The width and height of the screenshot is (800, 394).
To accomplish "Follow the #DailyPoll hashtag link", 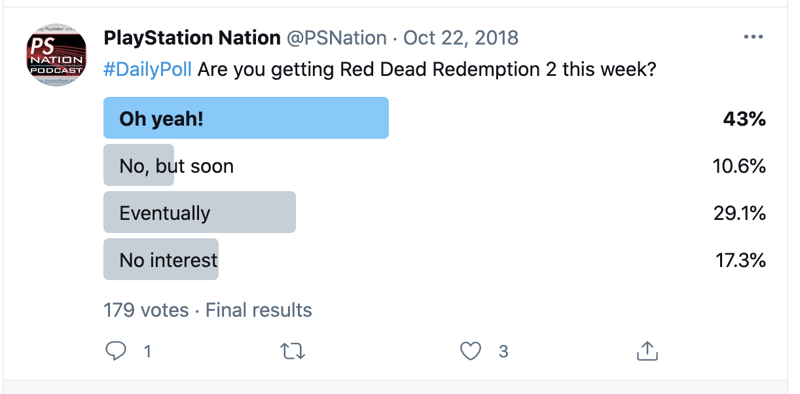I will pos(147,69).
